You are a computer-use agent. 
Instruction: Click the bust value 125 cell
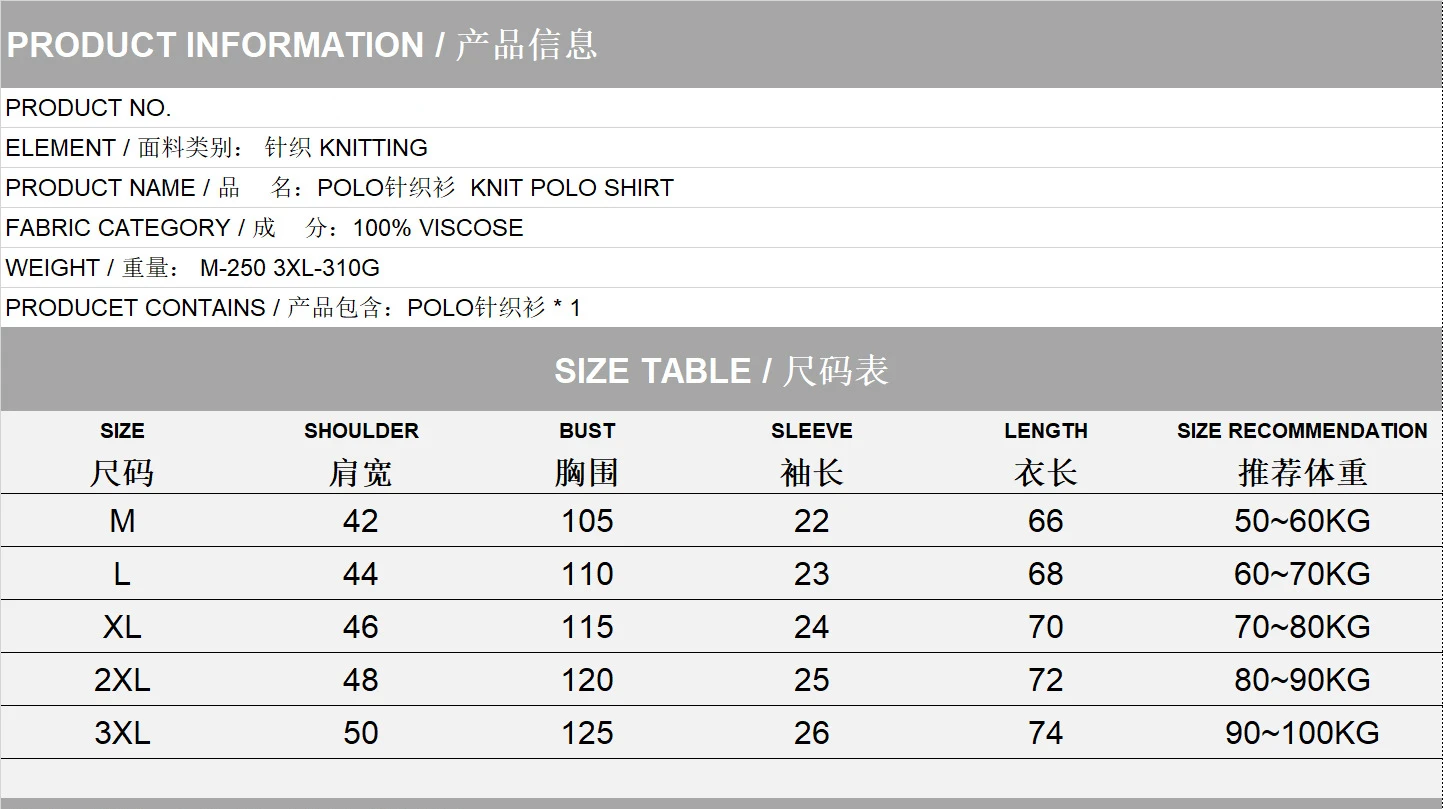[x=587, y=733]
